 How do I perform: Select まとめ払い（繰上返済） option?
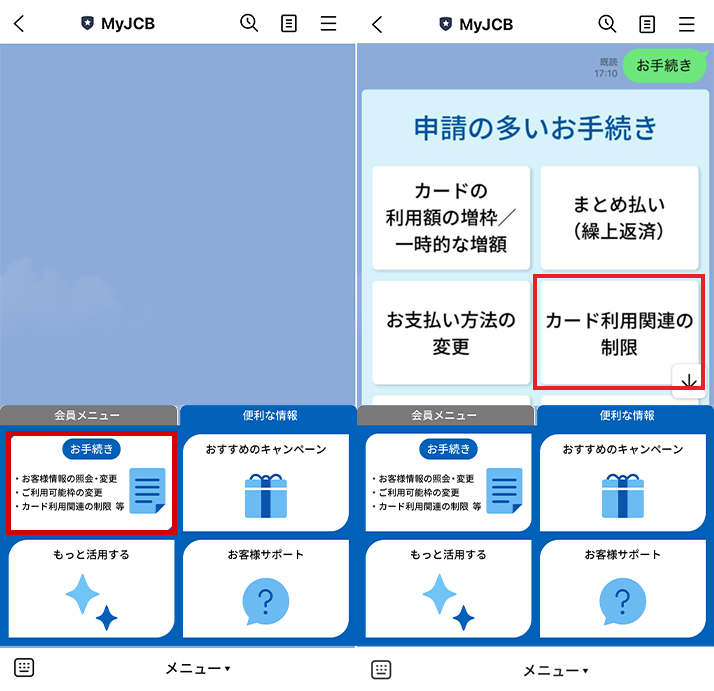coord(619,218)
